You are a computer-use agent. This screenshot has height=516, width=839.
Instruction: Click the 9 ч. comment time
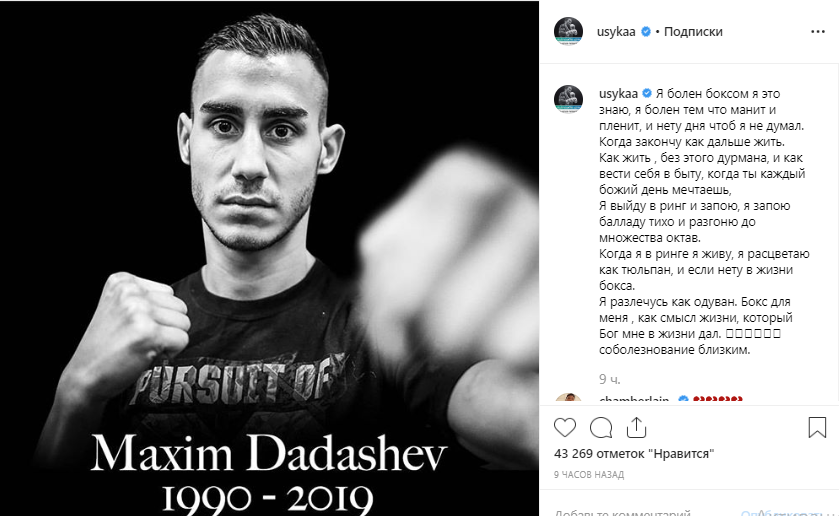click(x=609, y=380)
